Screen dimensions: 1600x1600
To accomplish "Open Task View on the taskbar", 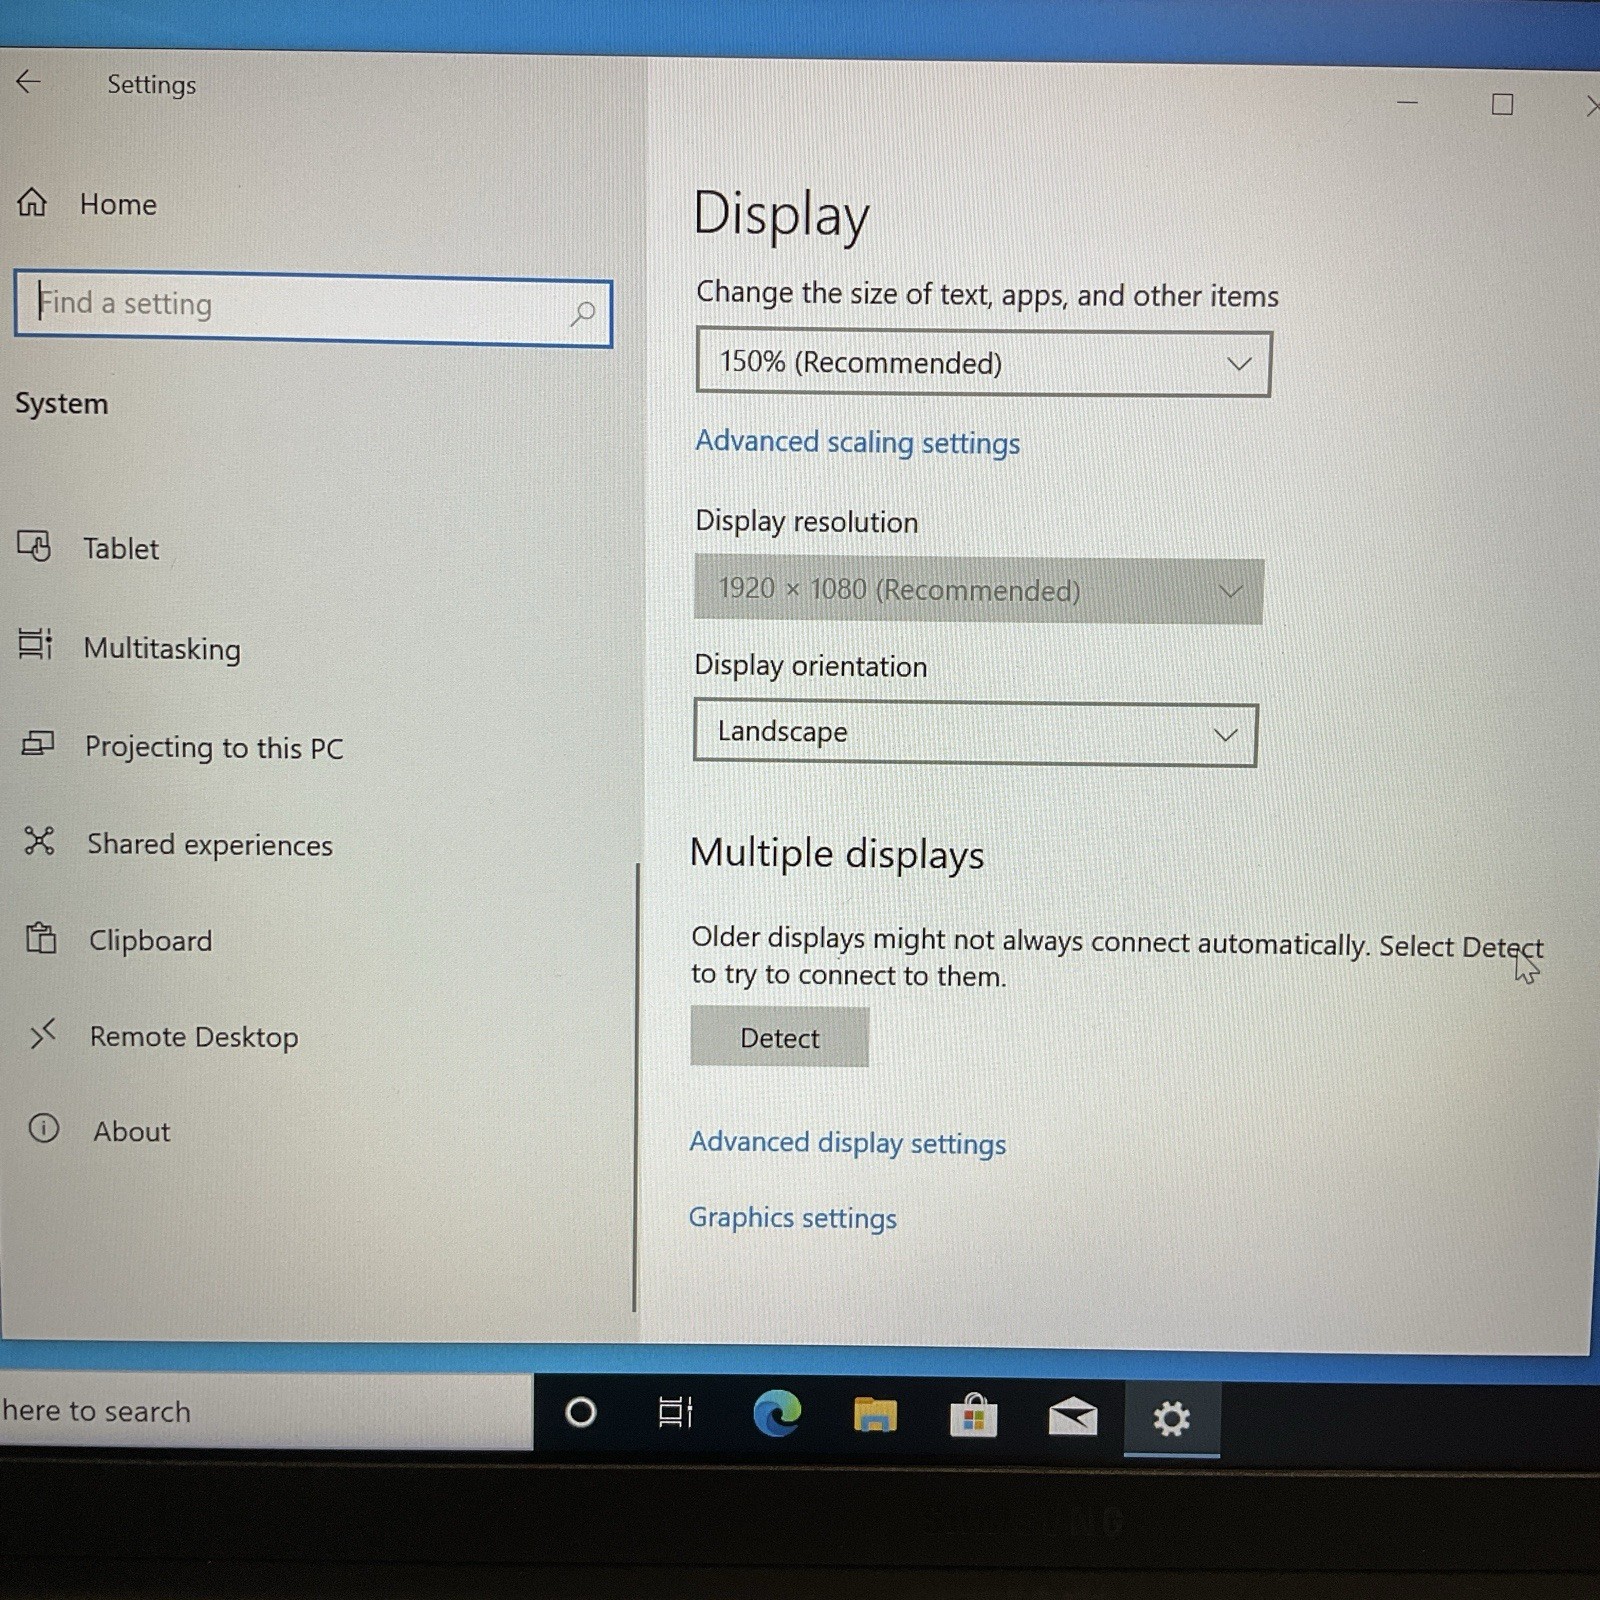I will click(676, 1412).
